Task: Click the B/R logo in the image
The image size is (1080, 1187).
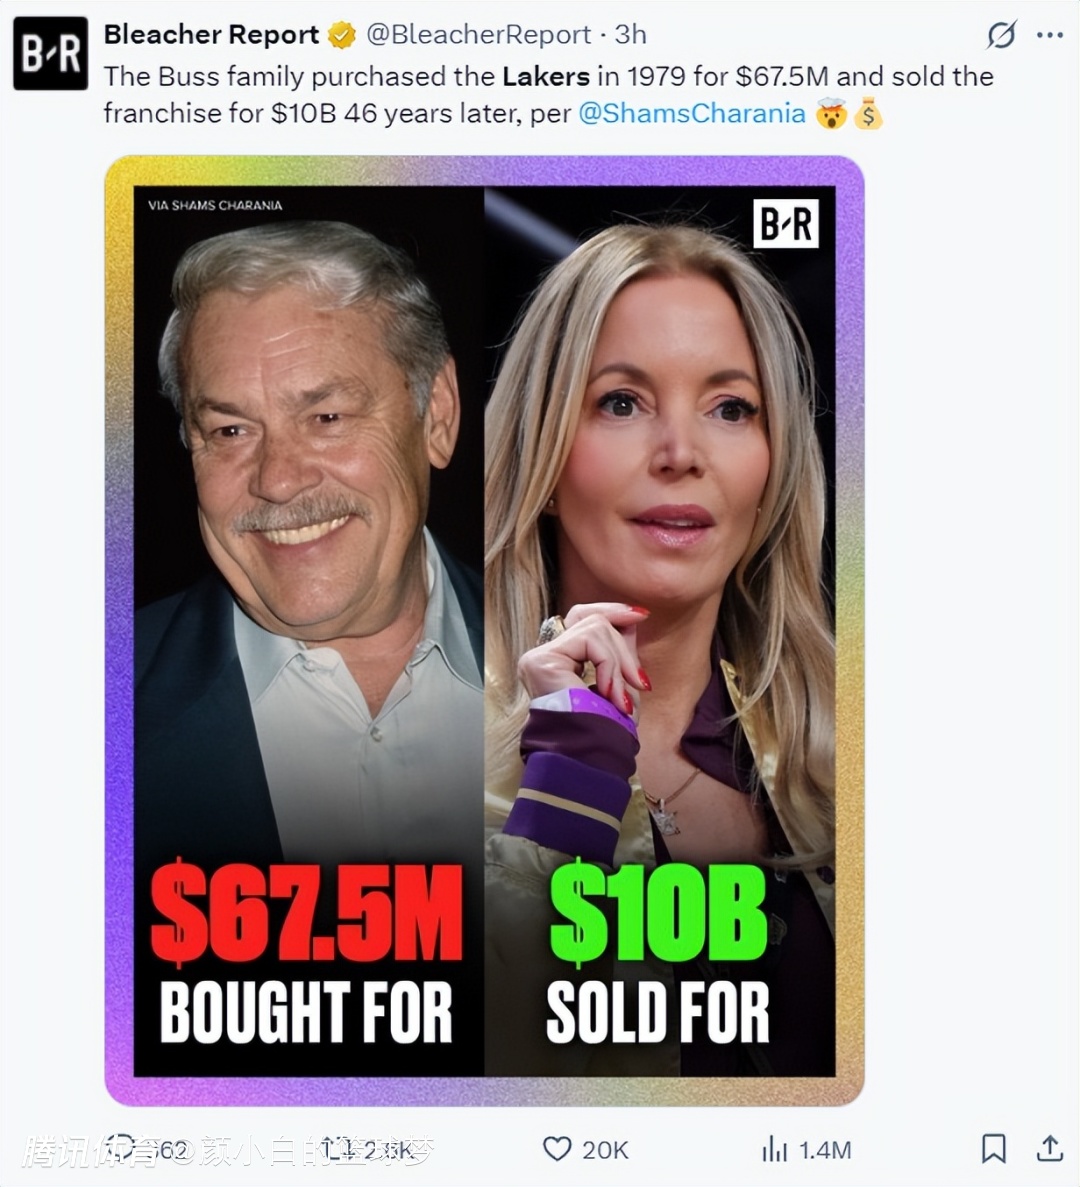Action: (785, 223)
